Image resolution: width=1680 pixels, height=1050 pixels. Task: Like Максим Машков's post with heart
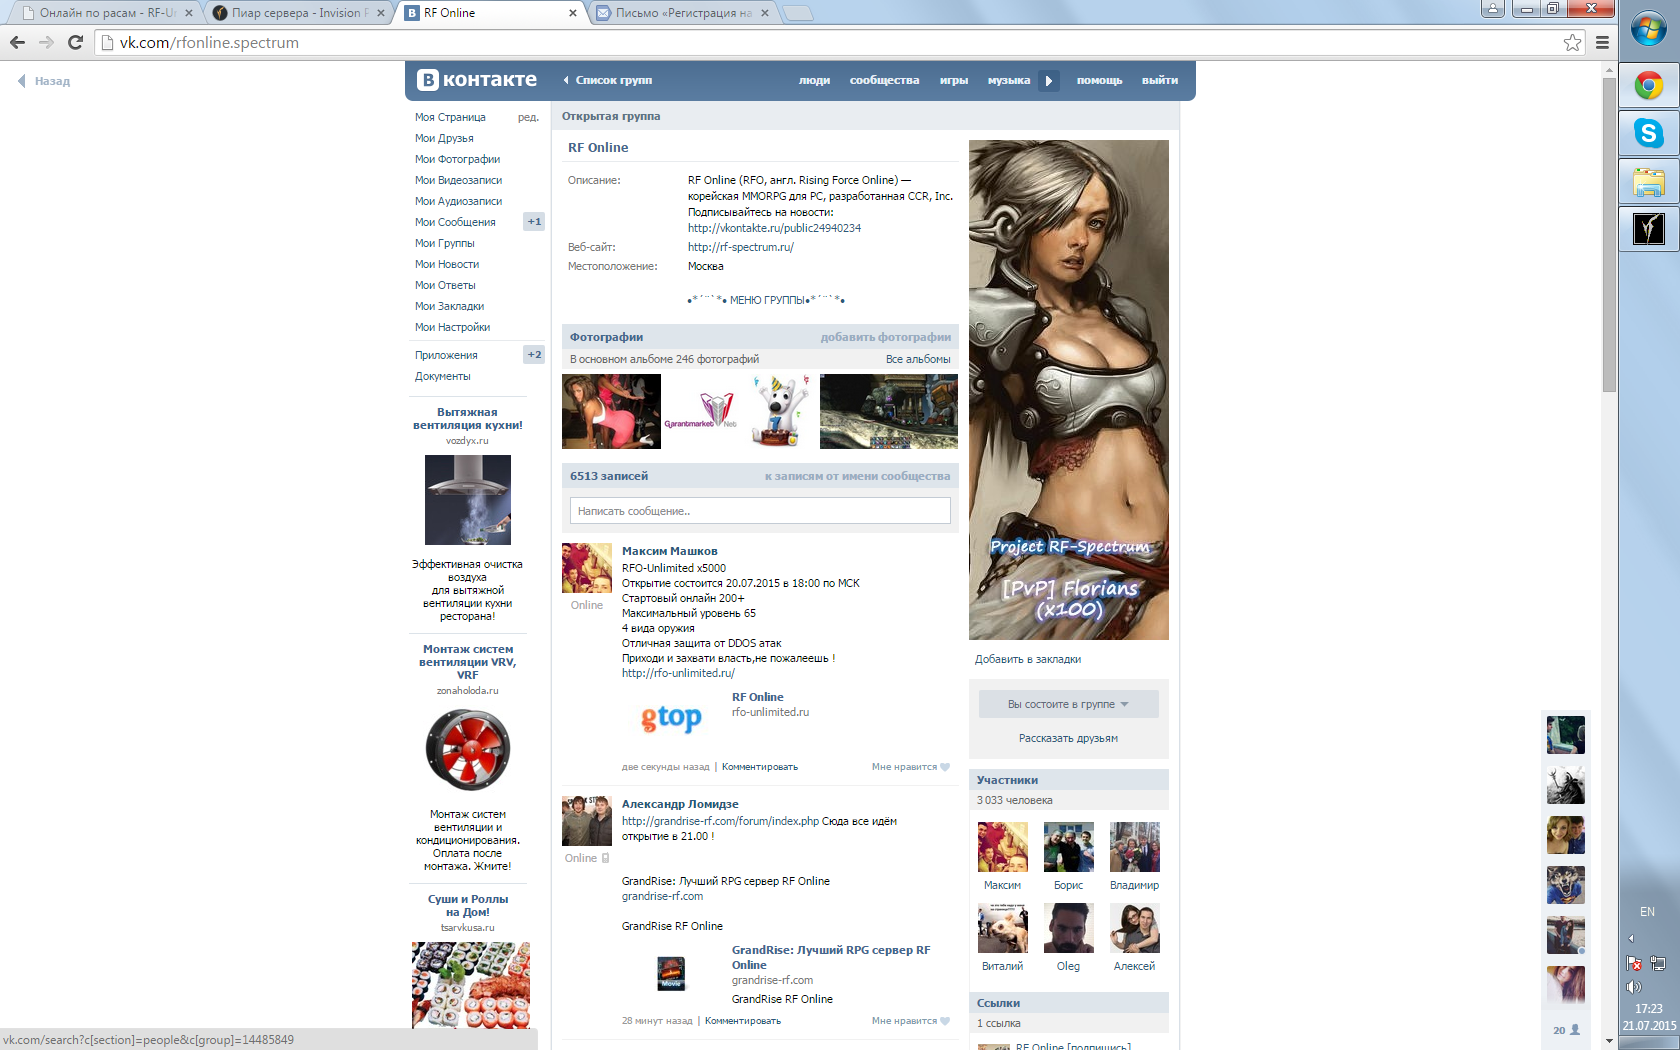click(x=945, y=767)
